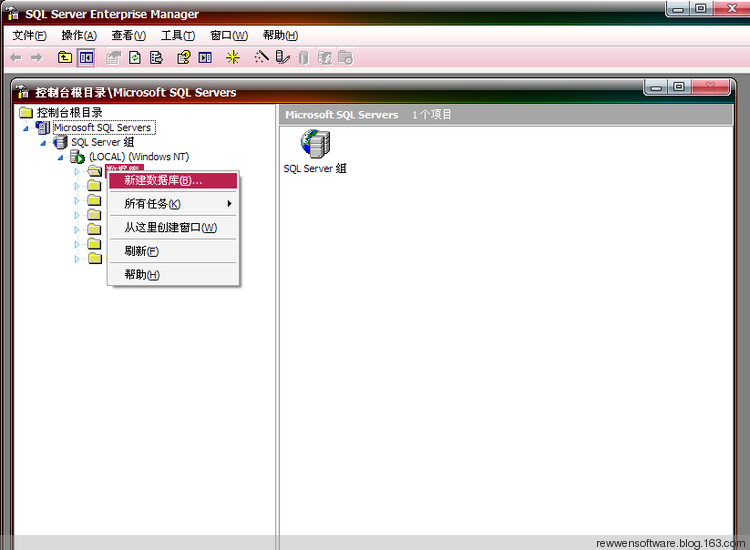Image resolution: width=750 pixels, height=550 pixels.
Task: Minimize the inner console window
Action: tap(656, 87)
